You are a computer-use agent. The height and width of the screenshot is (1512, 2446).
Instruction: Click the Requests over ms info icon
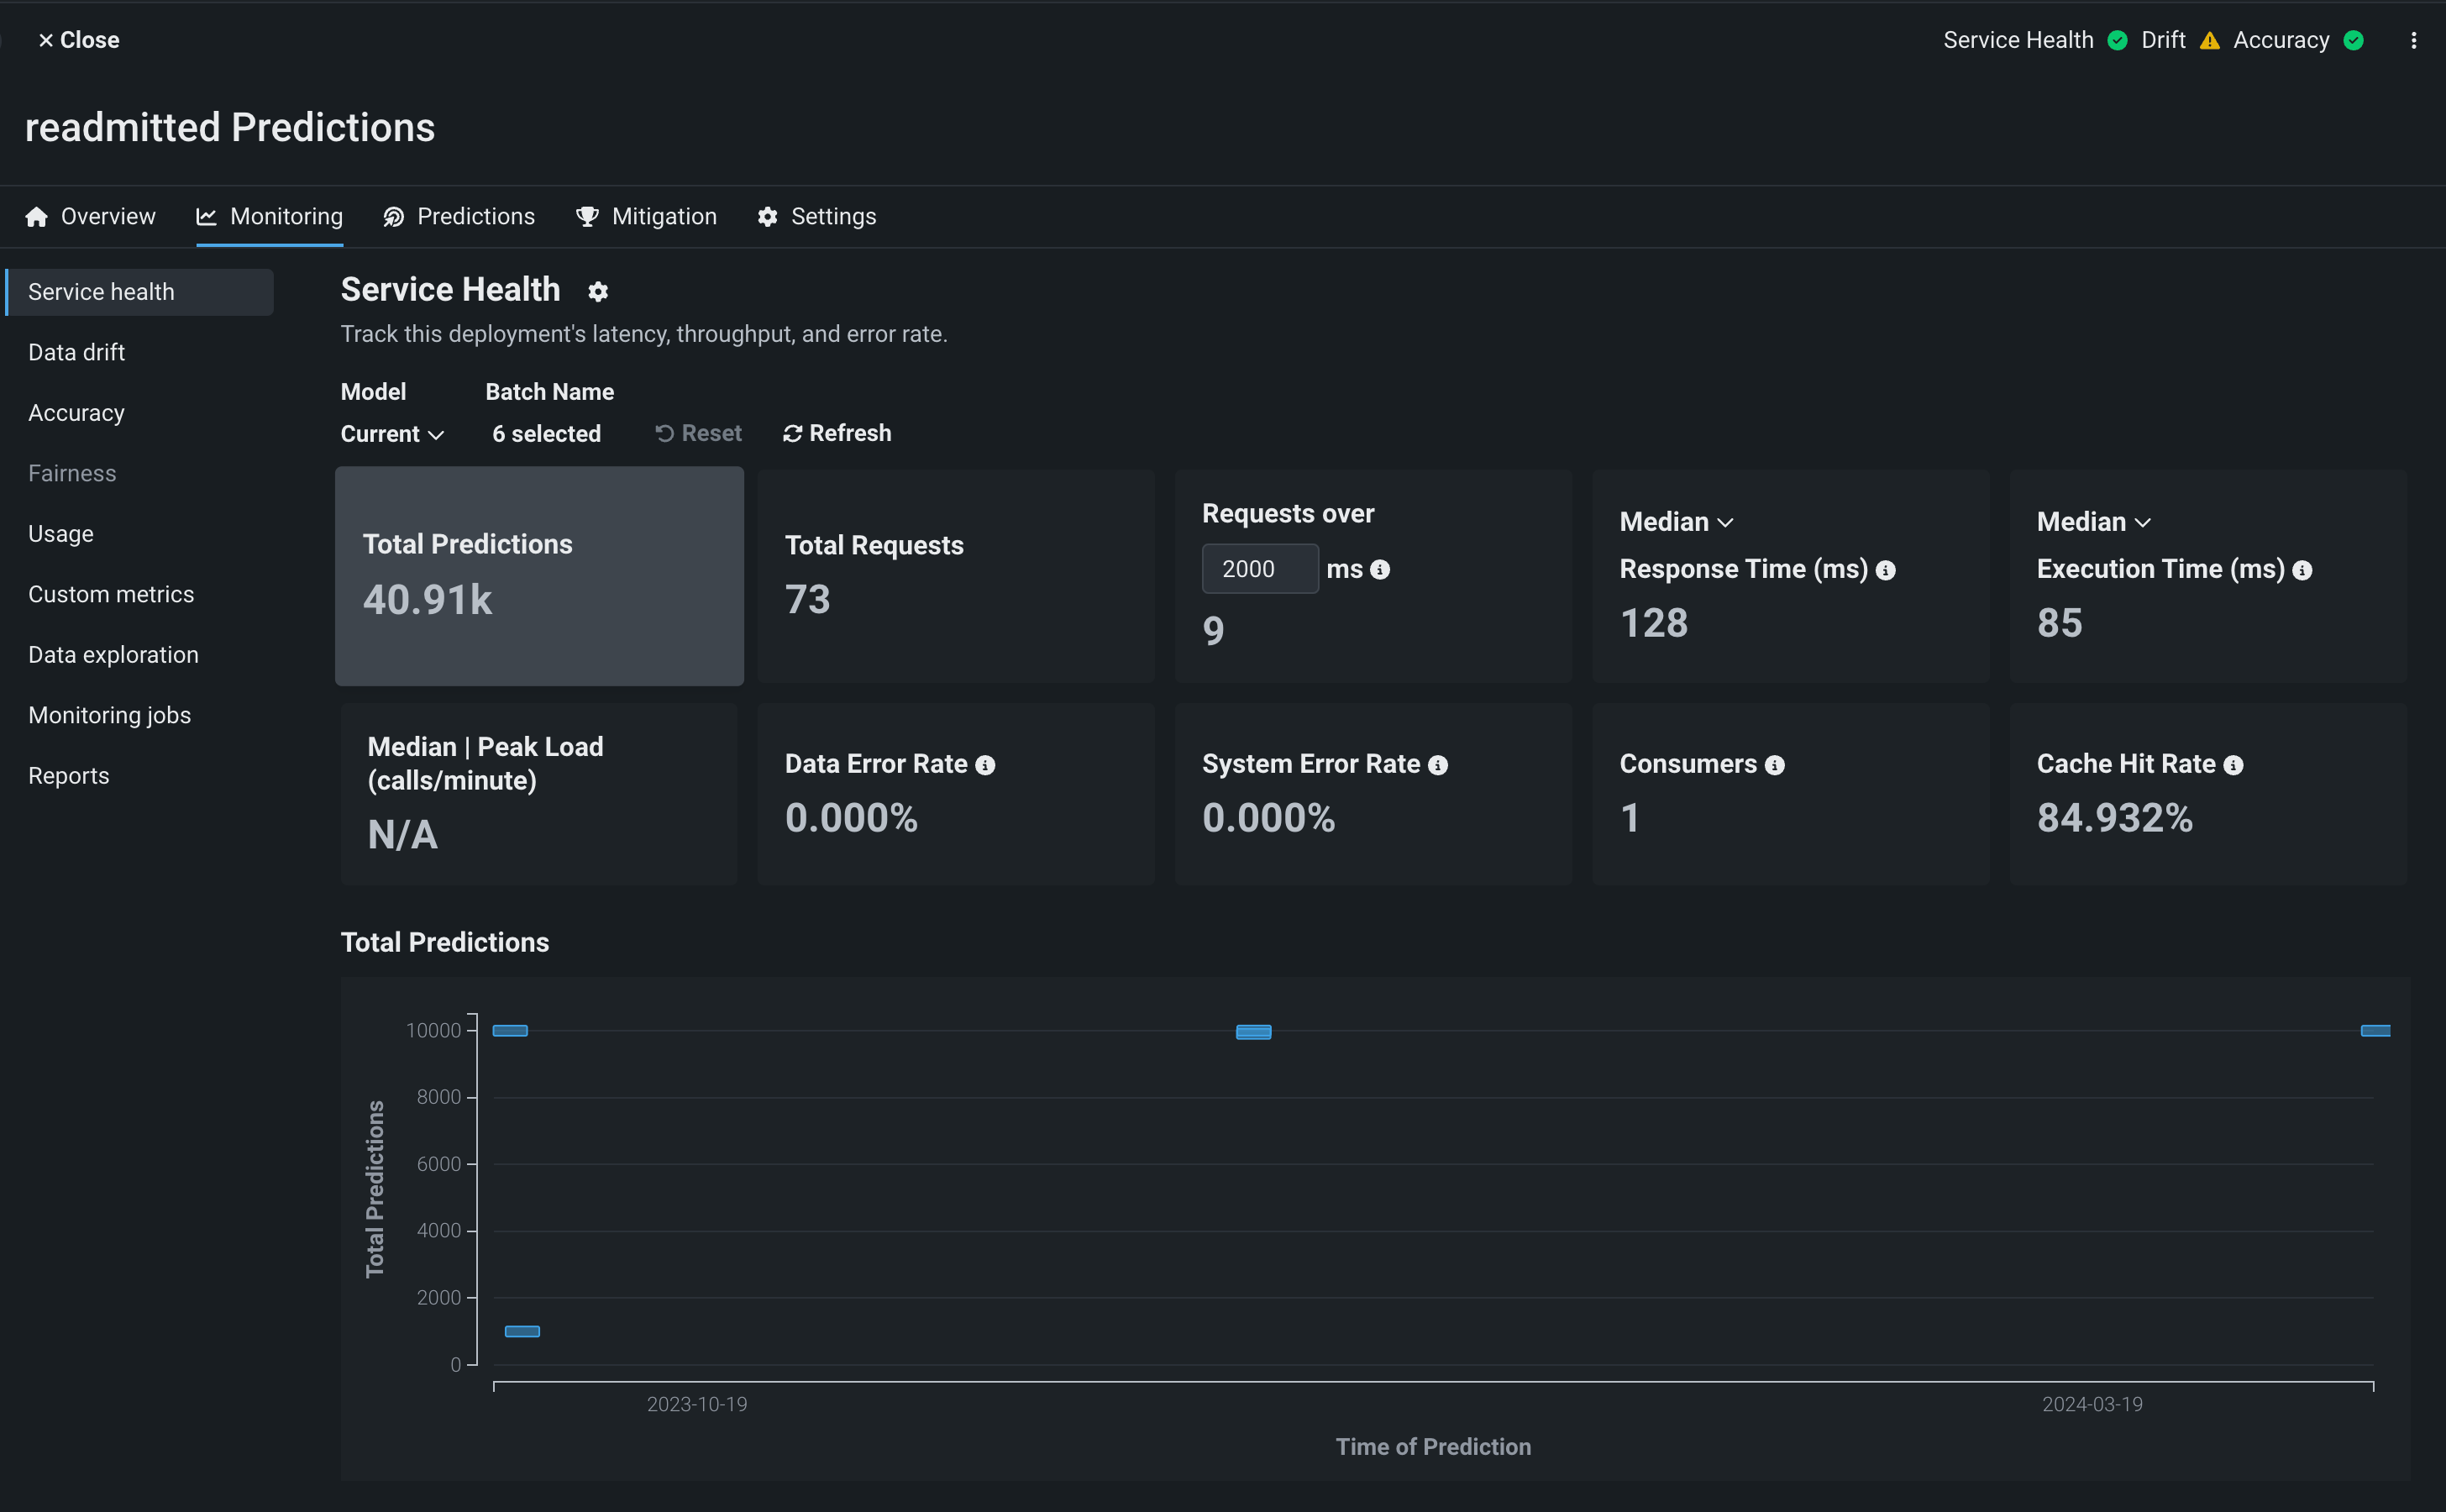point(1380,570)
